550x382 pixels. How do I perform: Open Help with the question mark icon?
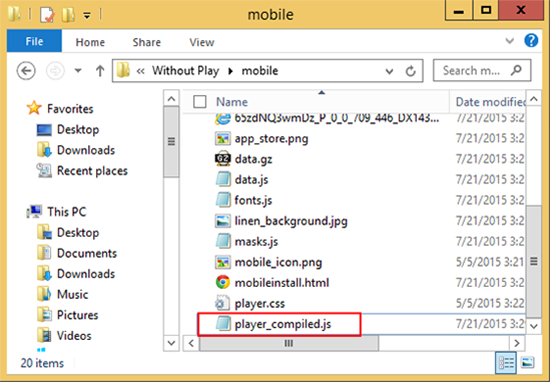tap(531, 41)
